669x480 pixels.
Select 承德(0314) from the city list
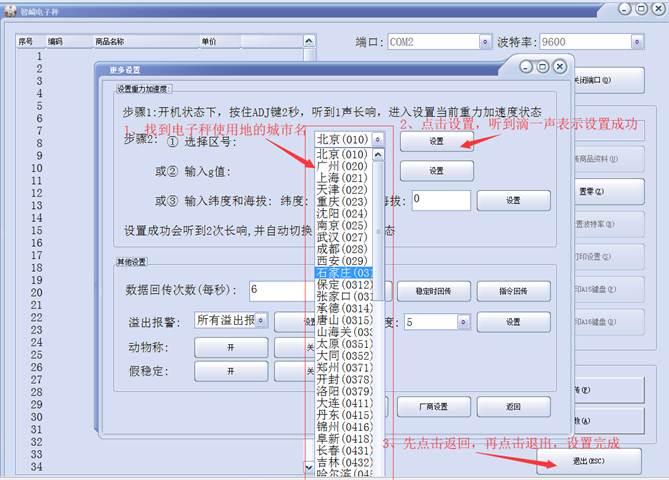pyautogui.click(x=343, y=308)
